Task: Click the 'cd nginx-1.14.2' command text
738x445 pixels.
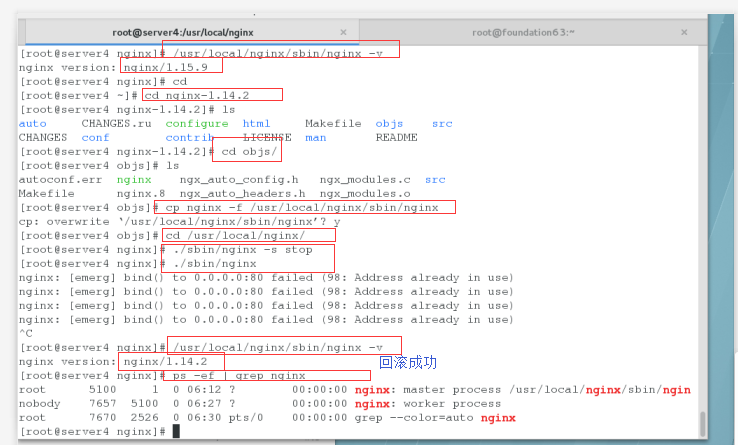Action: coord(197,96)
